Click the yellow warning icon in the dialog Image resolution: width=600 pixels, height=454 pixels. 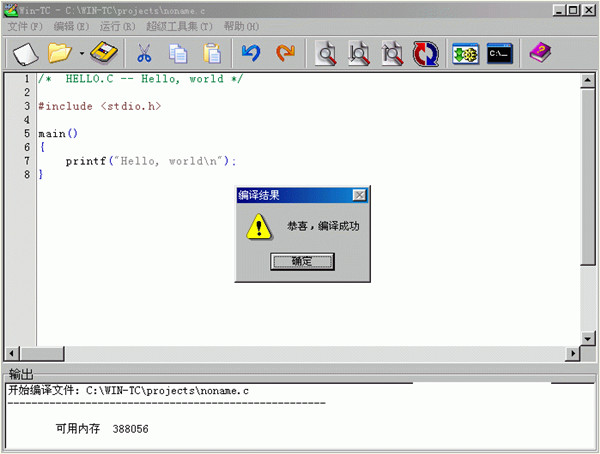[x=259, y=227]
